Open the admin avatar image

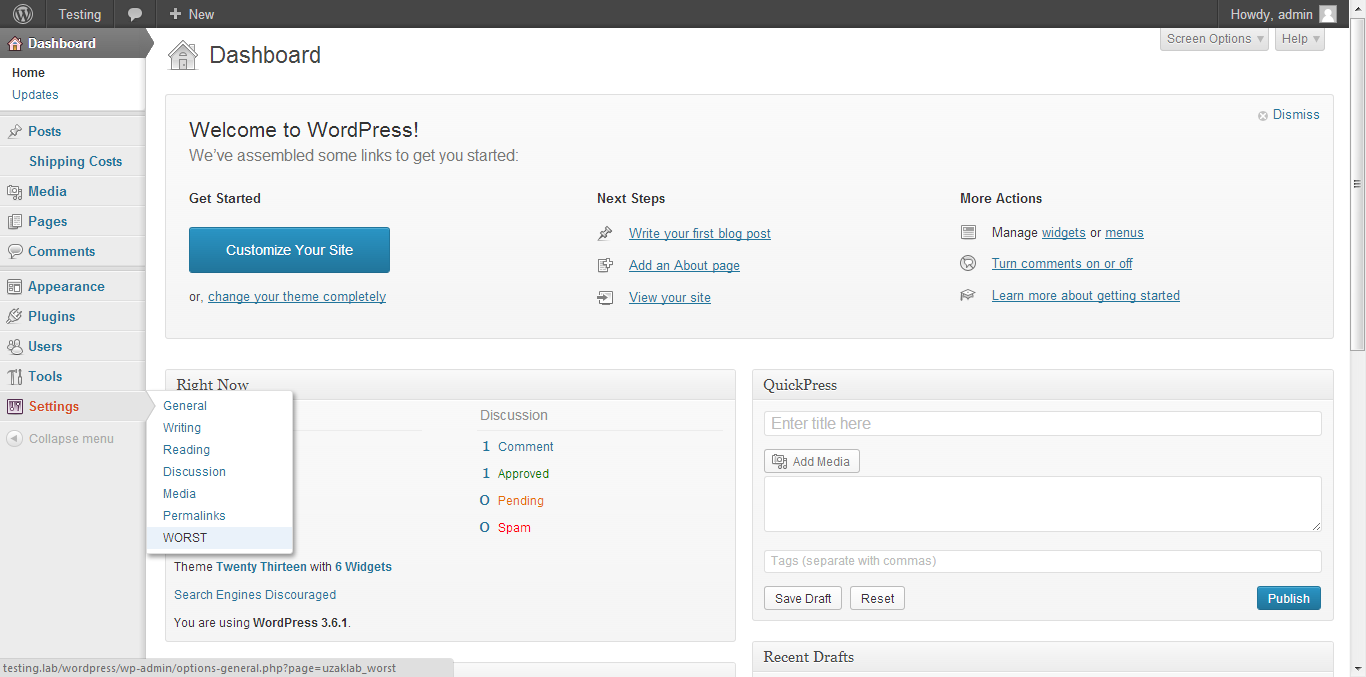pyautogui.click(x=1327, y=14)
